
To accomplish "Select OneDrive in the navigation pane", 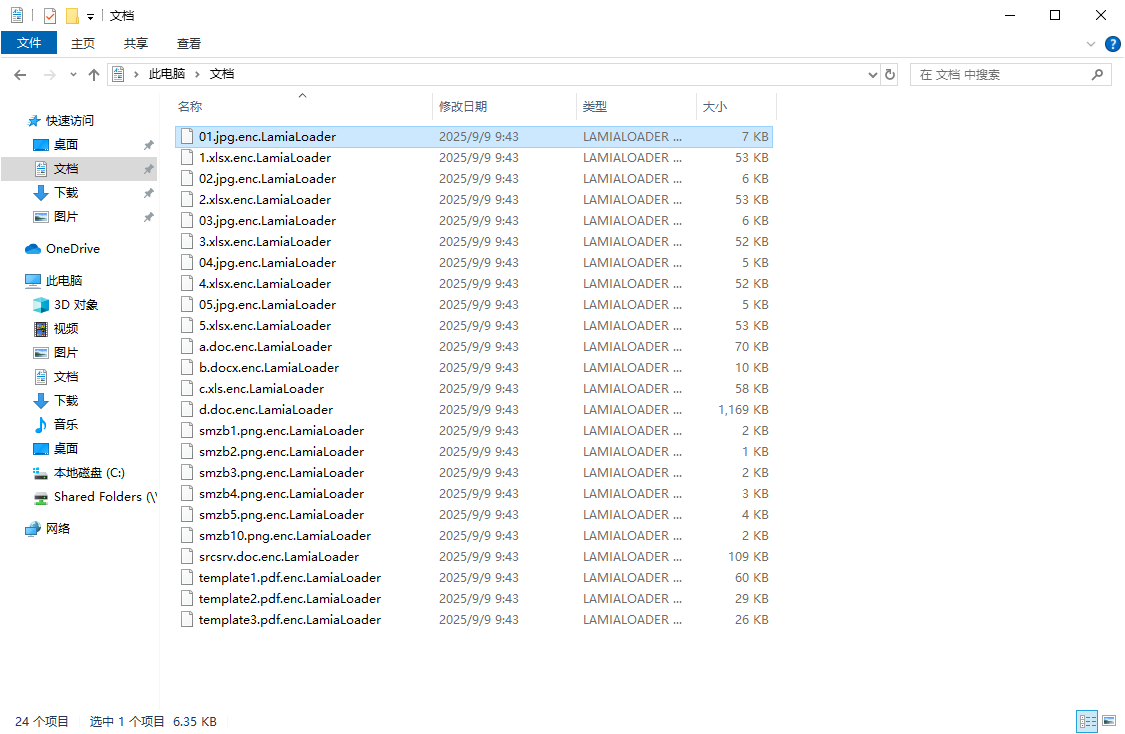I will (x=72, y=249).
